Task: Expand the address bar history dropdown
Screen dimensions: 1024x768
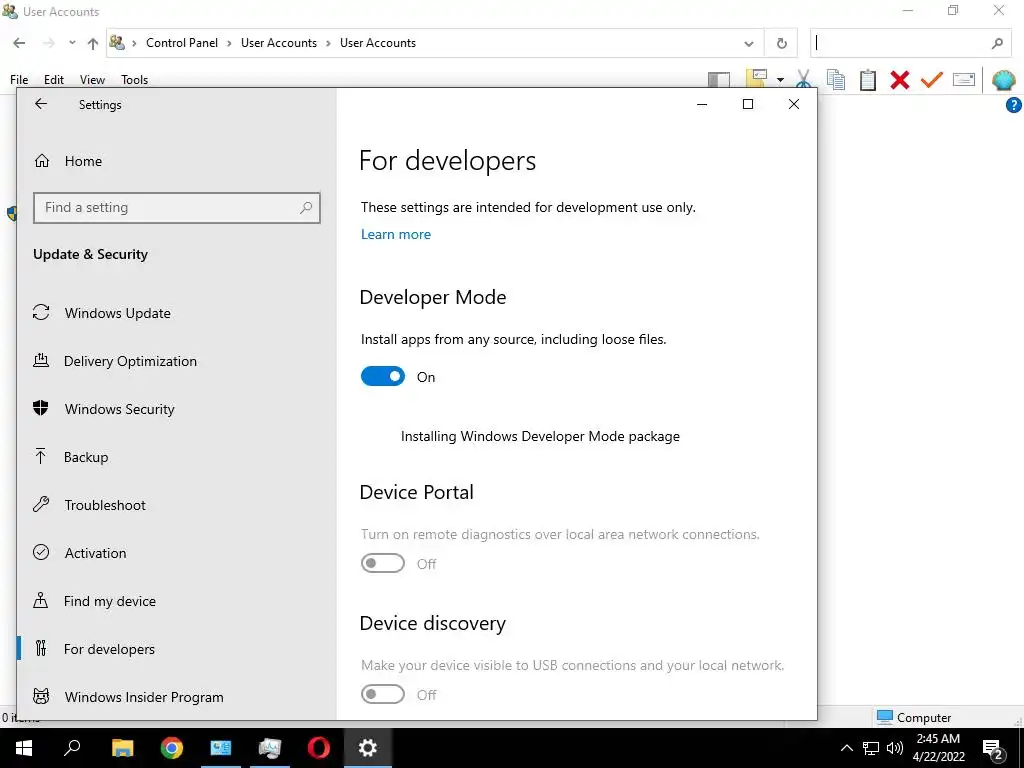Action: (749, 44)
